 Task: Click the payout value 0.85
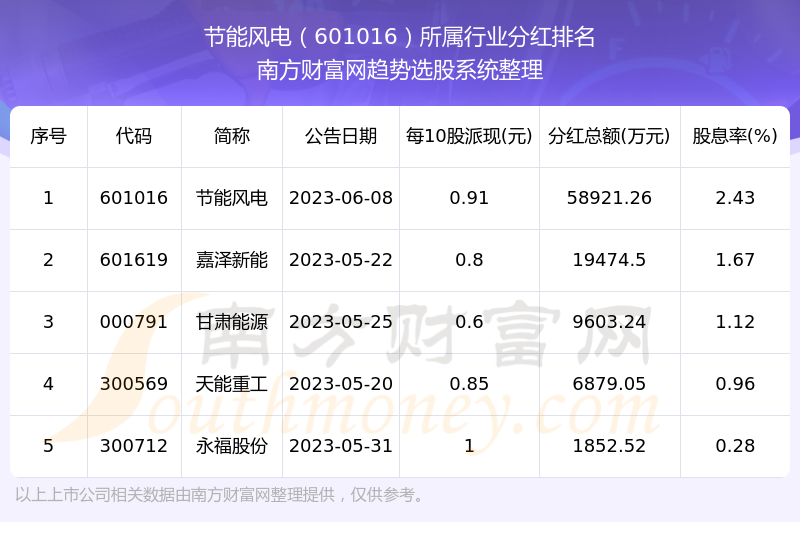tap(469, 384)
